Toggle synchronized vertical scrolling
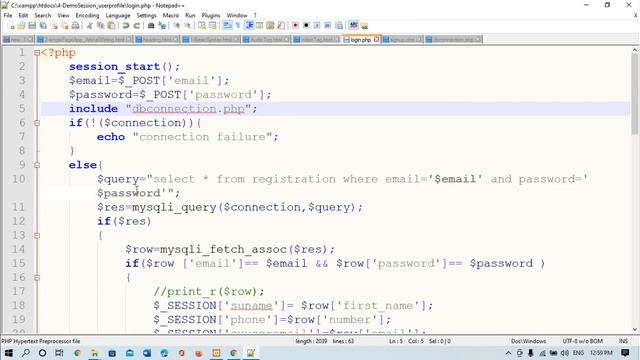The width and height of the screenshot is (640, 360). tap(202, 26)
